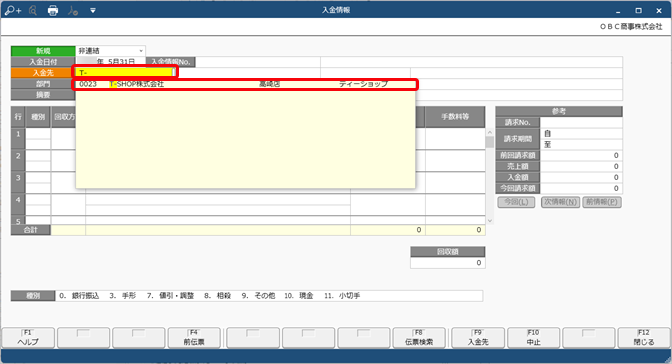The width and height of the screenshot is (672, 364).
Task: Click the 前情報(P) button
Action: [x=602, y=202]
